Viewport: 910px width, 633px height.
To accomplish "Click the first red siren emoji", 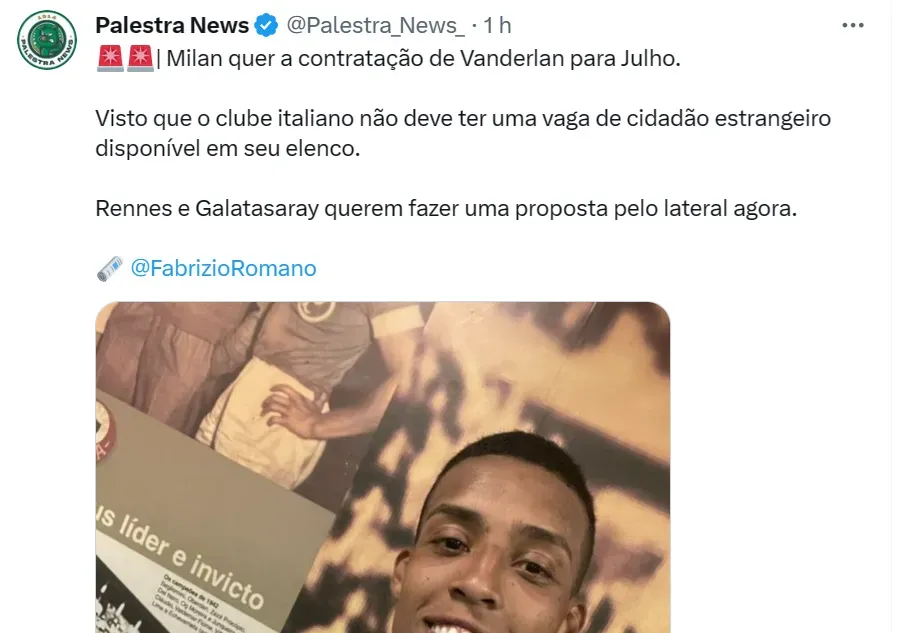I will click(x=110, y=59).
